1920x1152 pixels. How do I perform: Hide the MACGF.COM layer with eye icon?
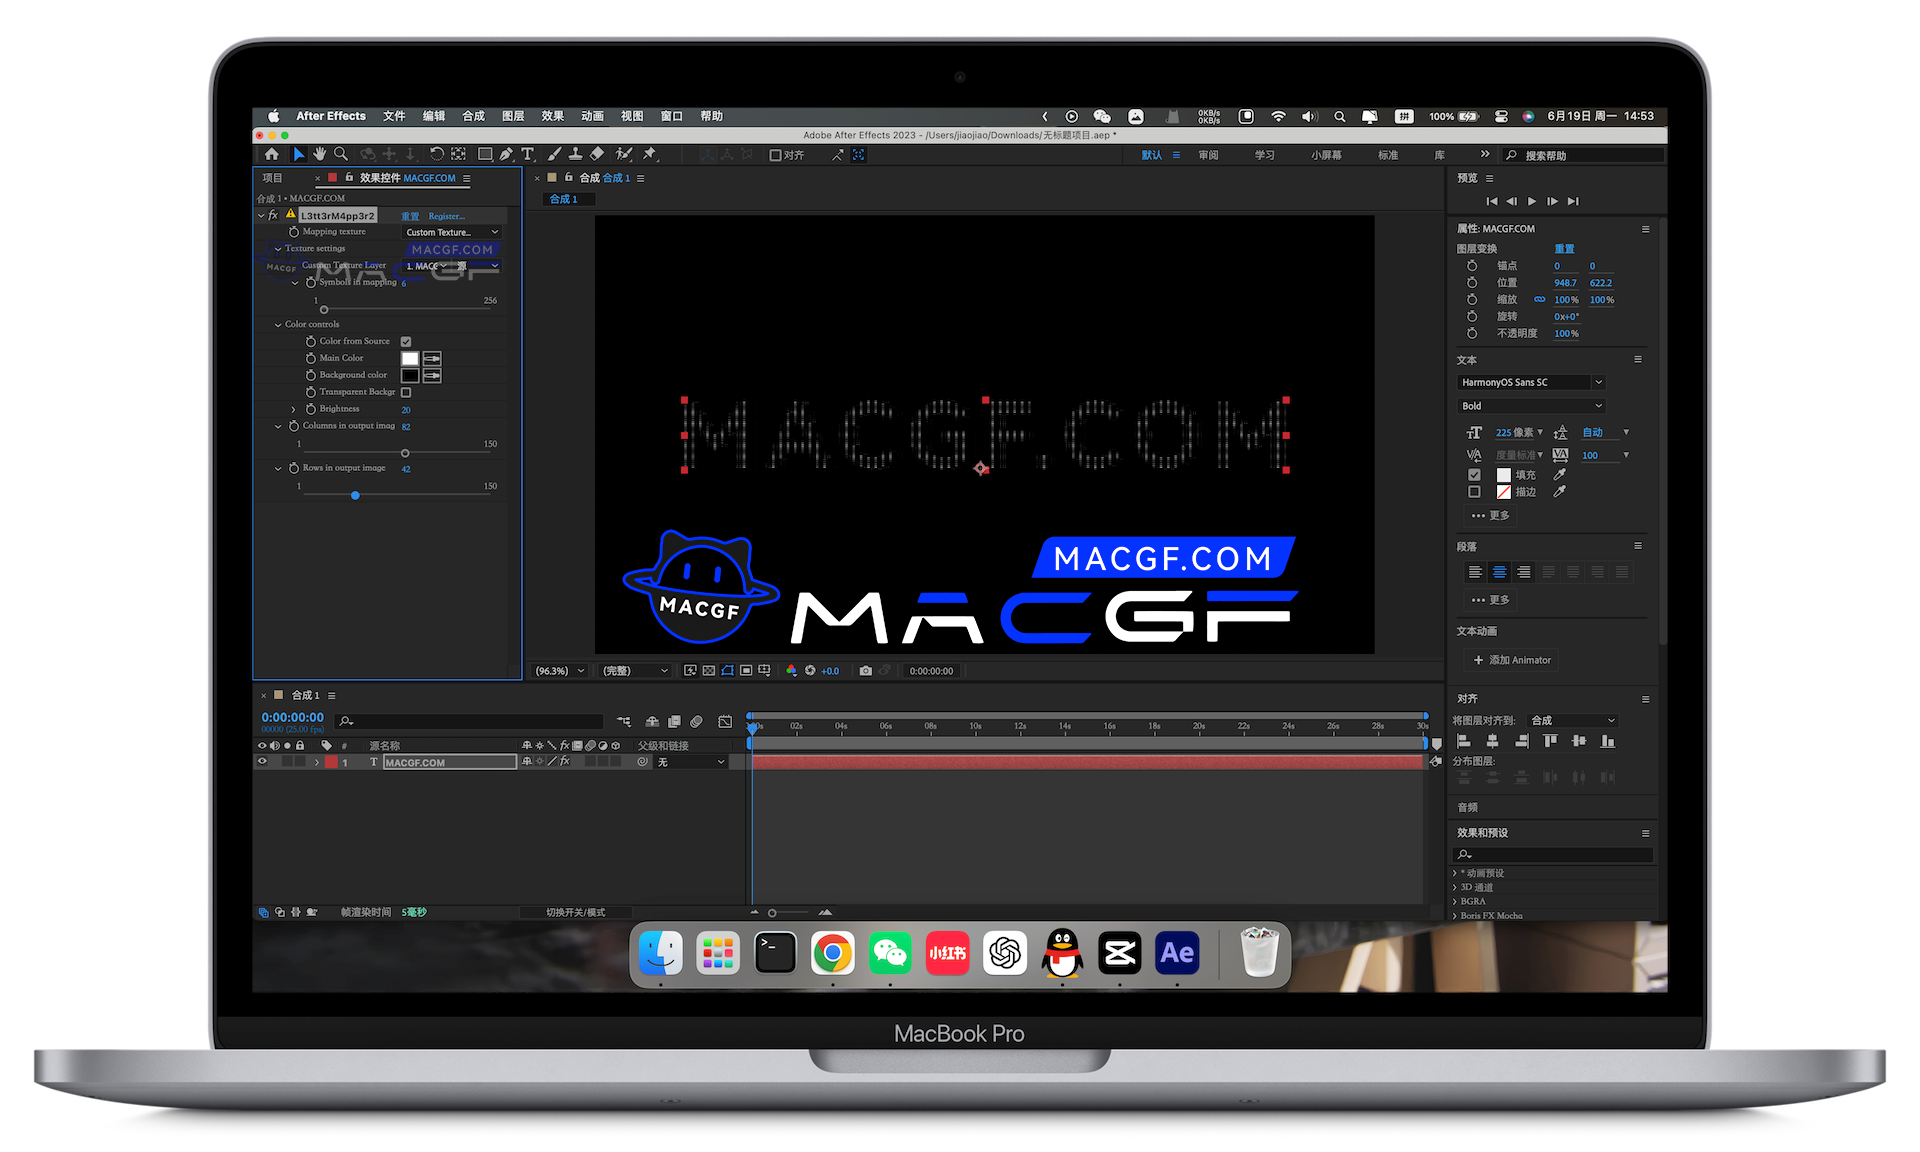[263, 762]
